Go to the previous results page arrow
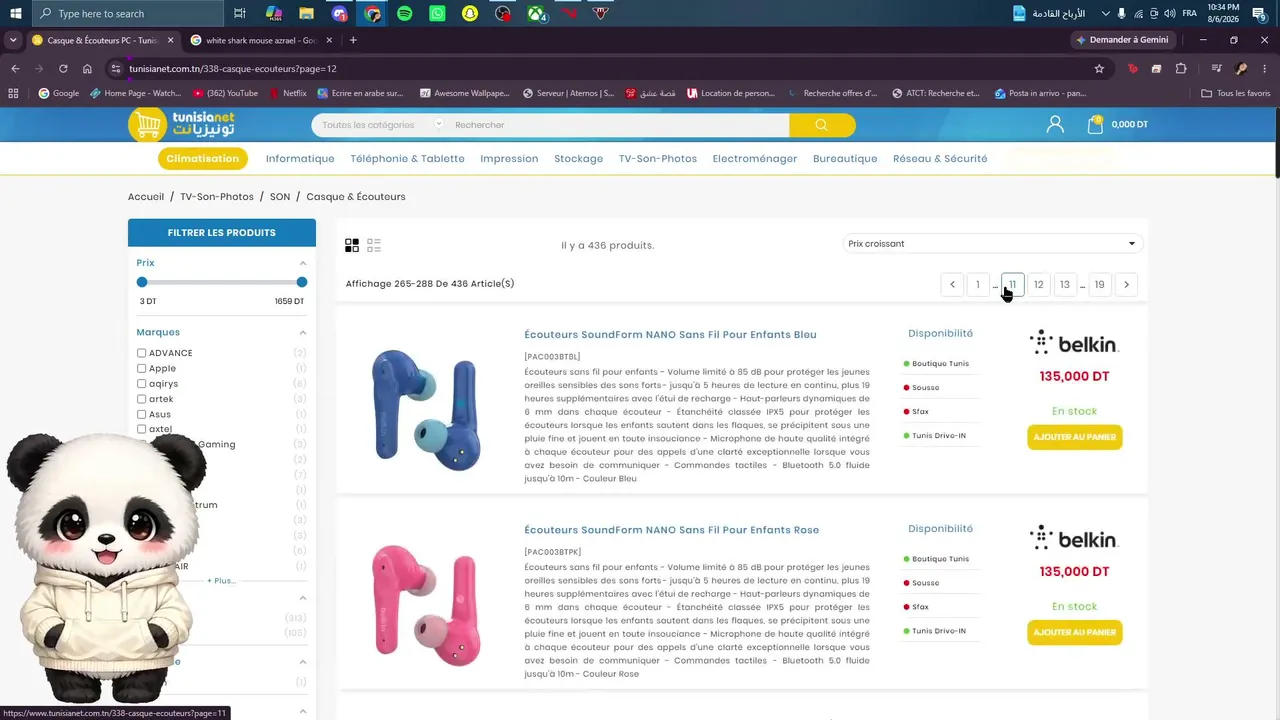1280x720 pixels. 952,285
